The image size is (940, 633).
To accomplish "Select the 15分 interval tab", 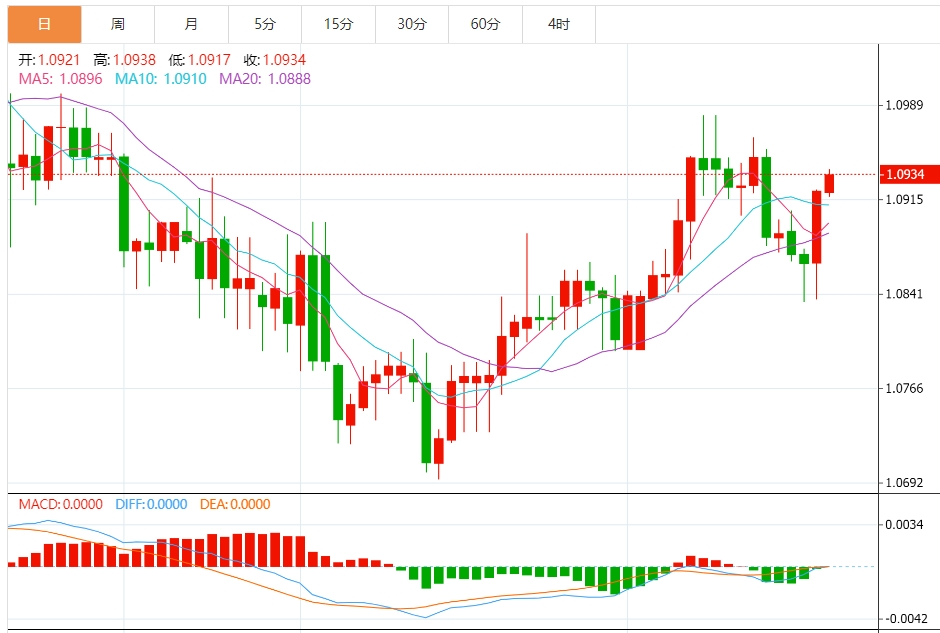I will (x=339, y=23).
